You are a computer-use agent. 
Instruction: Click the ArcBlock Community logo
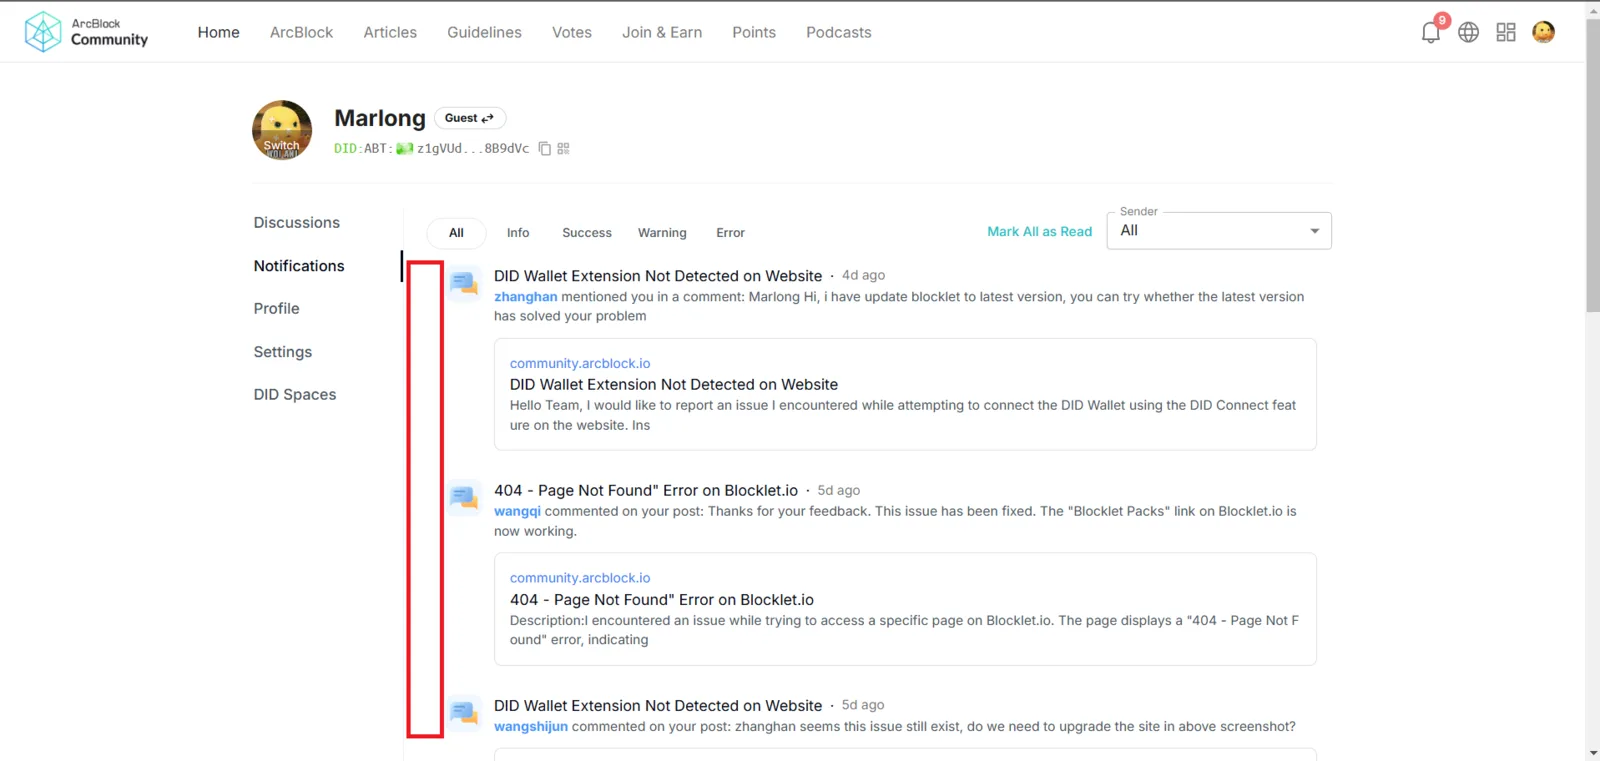(x=86, y=32)
